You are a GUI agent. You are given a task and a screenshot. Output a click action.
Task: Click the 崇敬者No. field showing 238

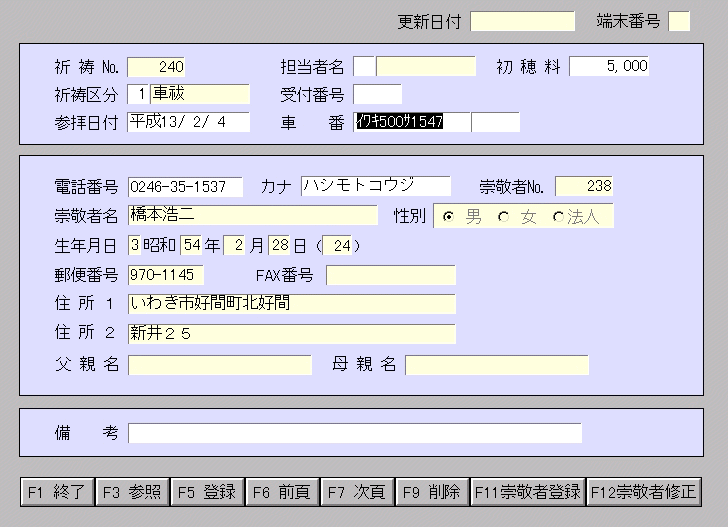(x=584, y=186)
